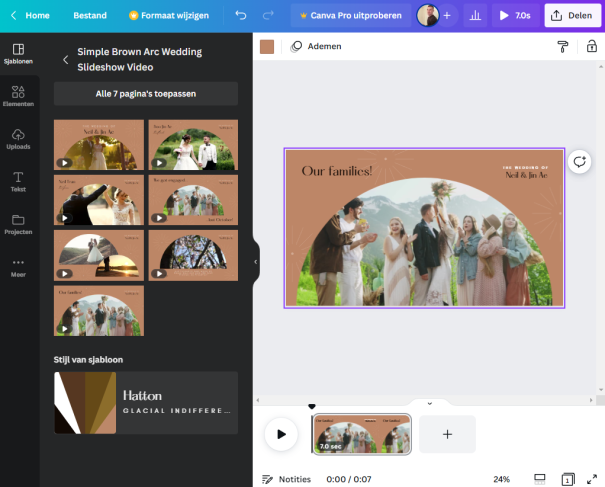Click Alle 7 pagina's toepassen

pyautogui.click(x=146, y=94)
